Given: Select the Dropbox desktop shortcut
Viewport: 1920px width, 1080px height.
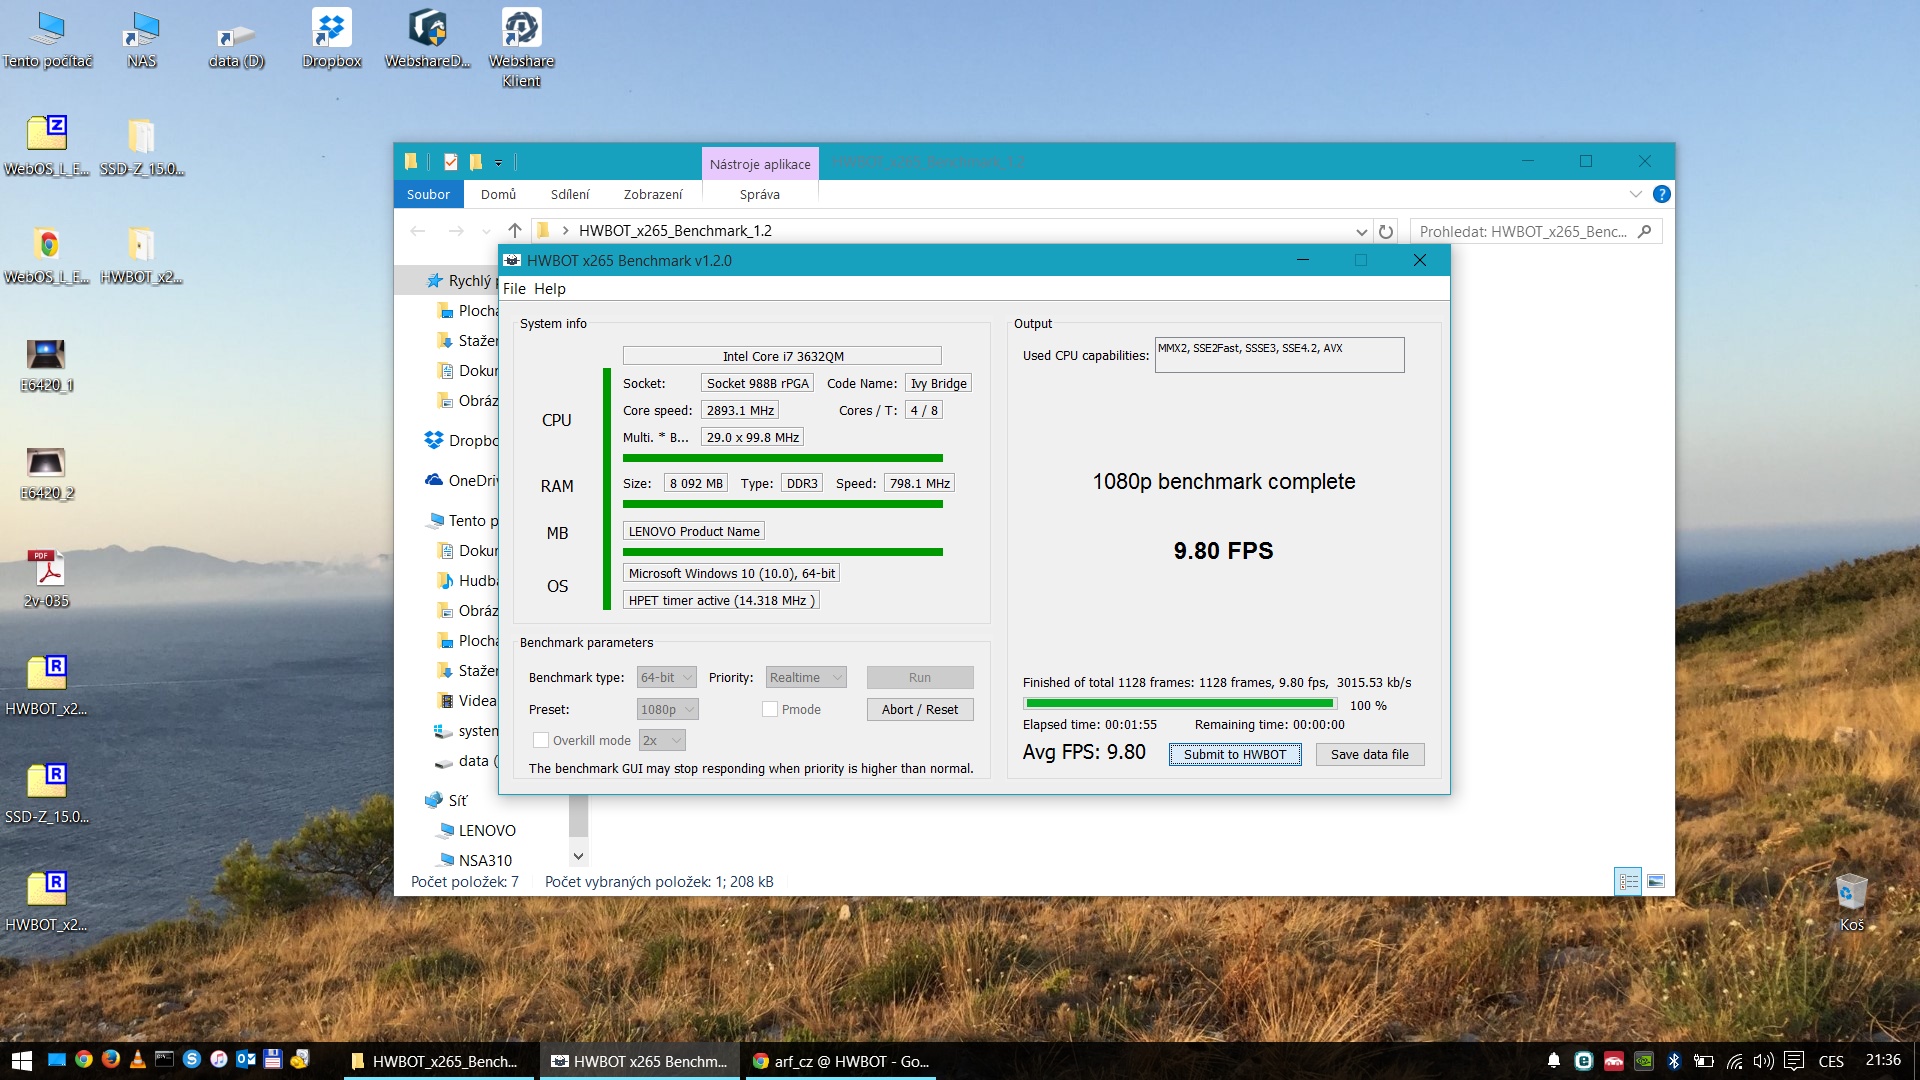Looking at the screenshot, I should tap(331, 38).
